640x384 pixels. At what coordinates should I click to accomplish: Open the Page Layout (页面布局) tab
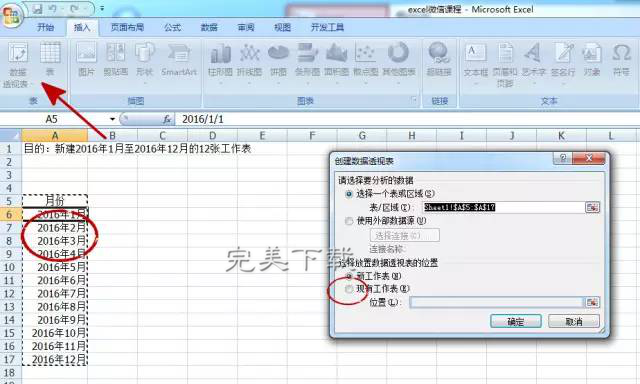(x=127, y=27)
